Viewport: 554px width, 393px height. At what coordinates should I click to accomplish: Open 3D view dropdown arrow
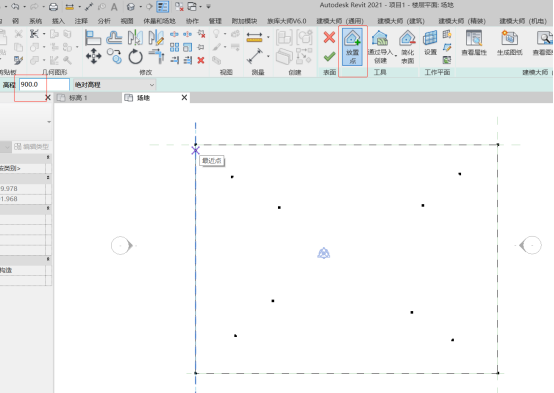pyautogui.click(x=140, y=7)
